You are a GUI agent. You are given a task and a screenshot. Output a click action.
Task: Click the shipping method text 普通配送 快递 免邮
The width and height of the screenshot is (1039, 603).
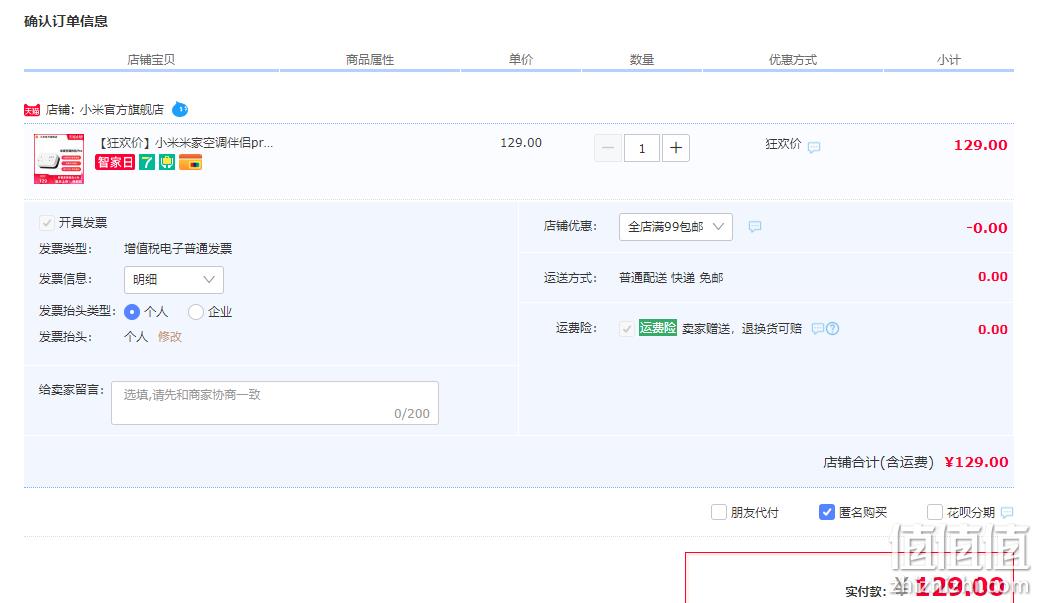point(671,278)
